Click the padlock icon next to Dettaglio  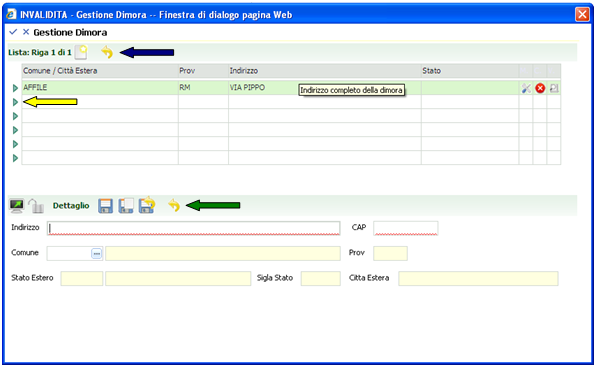(x=36, y=206)
